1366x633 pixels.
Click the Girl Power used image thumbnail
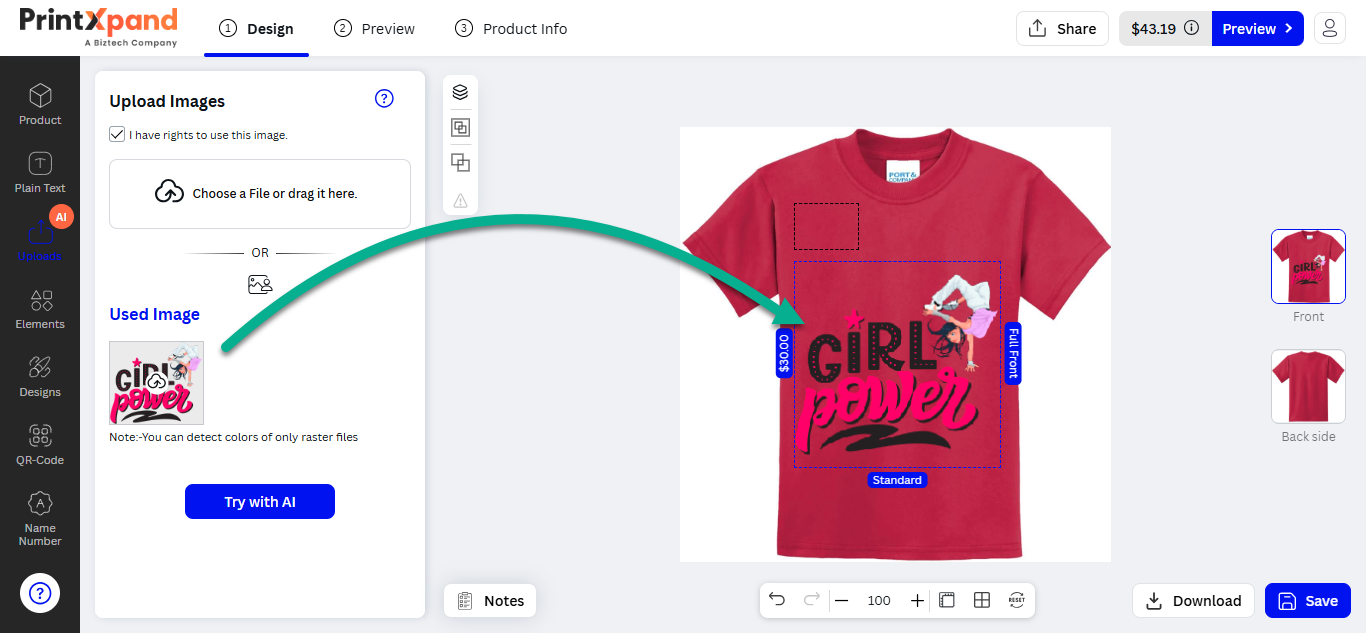pos(156,383)
